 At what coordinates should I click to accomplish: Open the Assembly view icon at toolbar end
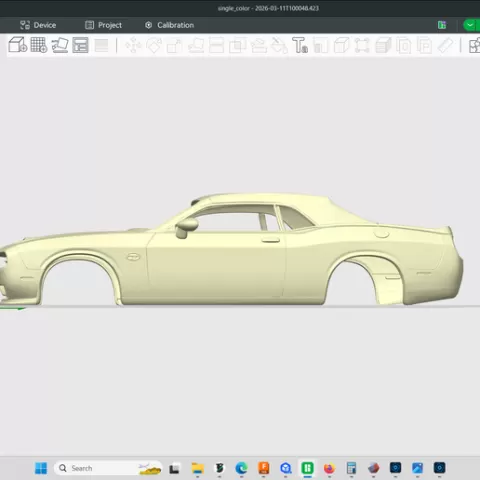(474, 46)
